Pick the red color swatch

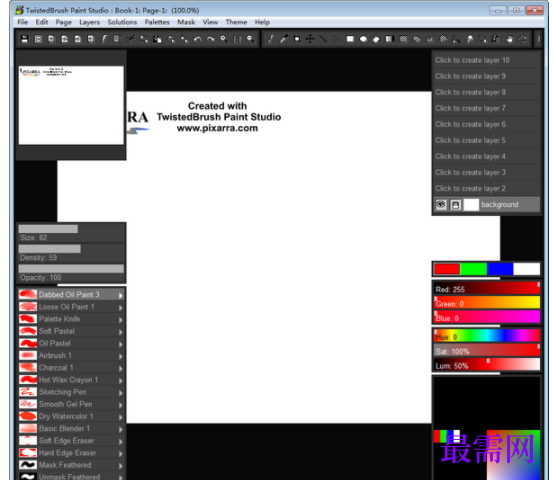click(447, 269)
